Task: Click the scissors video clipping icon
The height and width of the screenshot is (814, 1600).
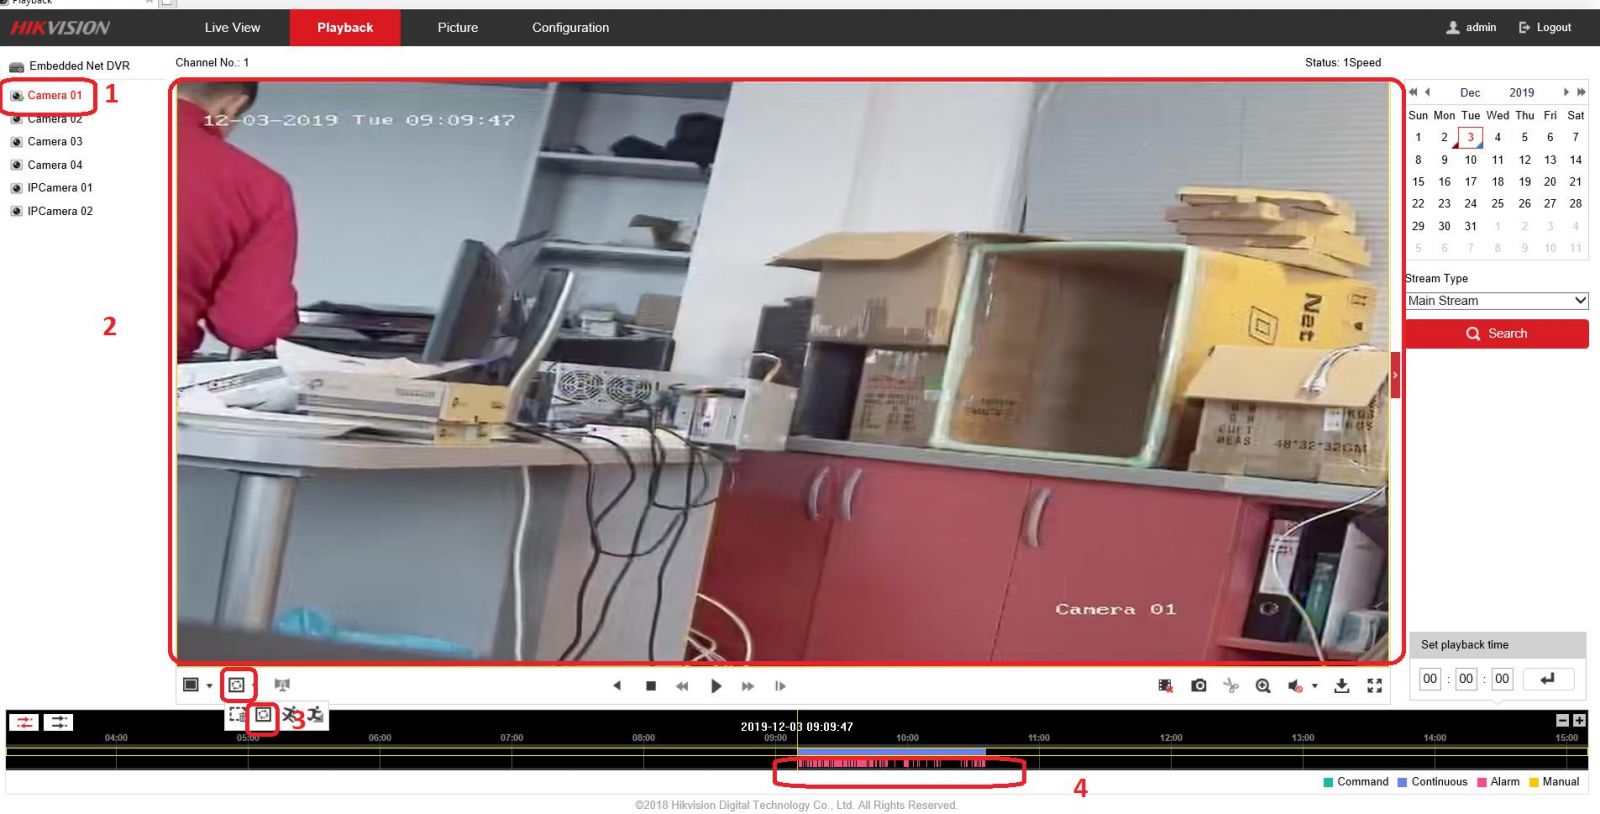Action: pos(1231,686)
